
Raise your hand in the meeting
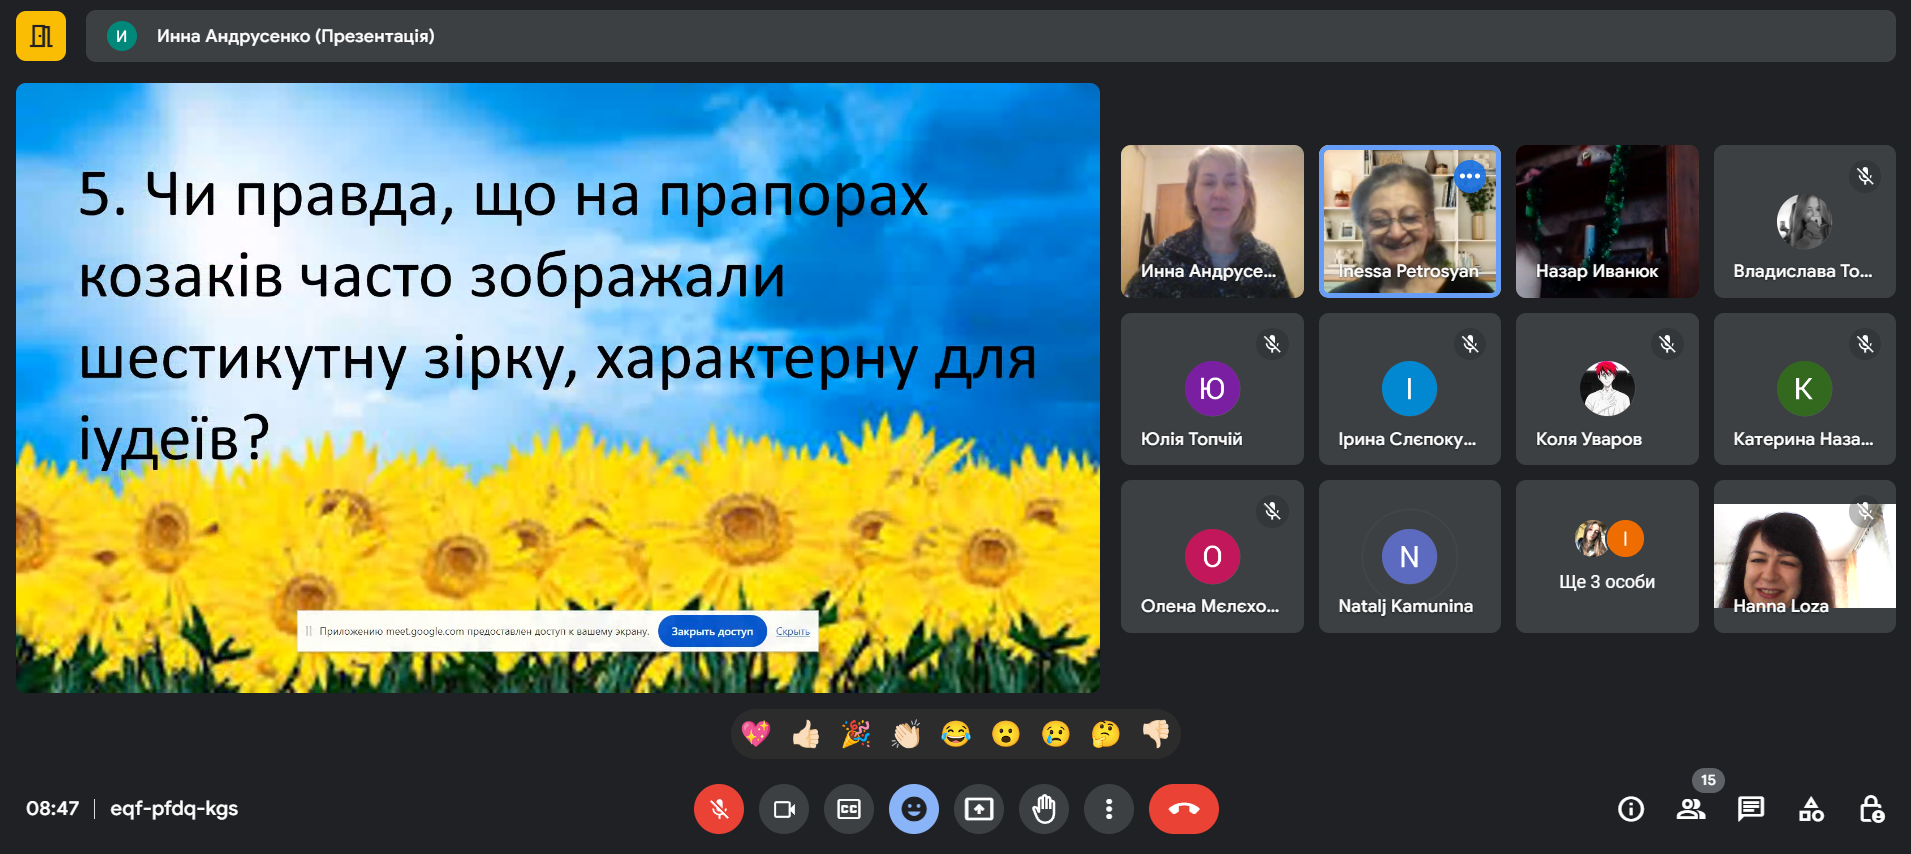click(1044, 809)
